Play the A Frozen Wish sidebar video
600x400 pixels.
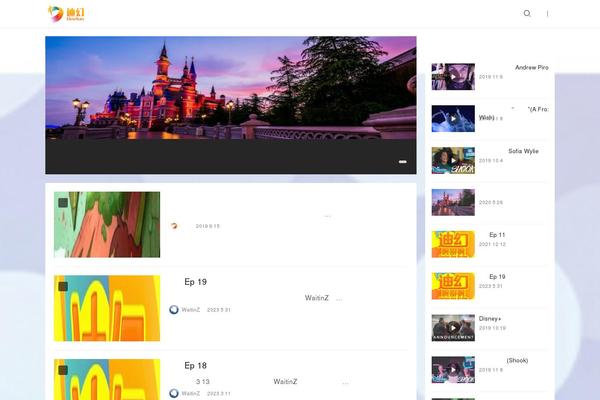click(x=453, y=119)
